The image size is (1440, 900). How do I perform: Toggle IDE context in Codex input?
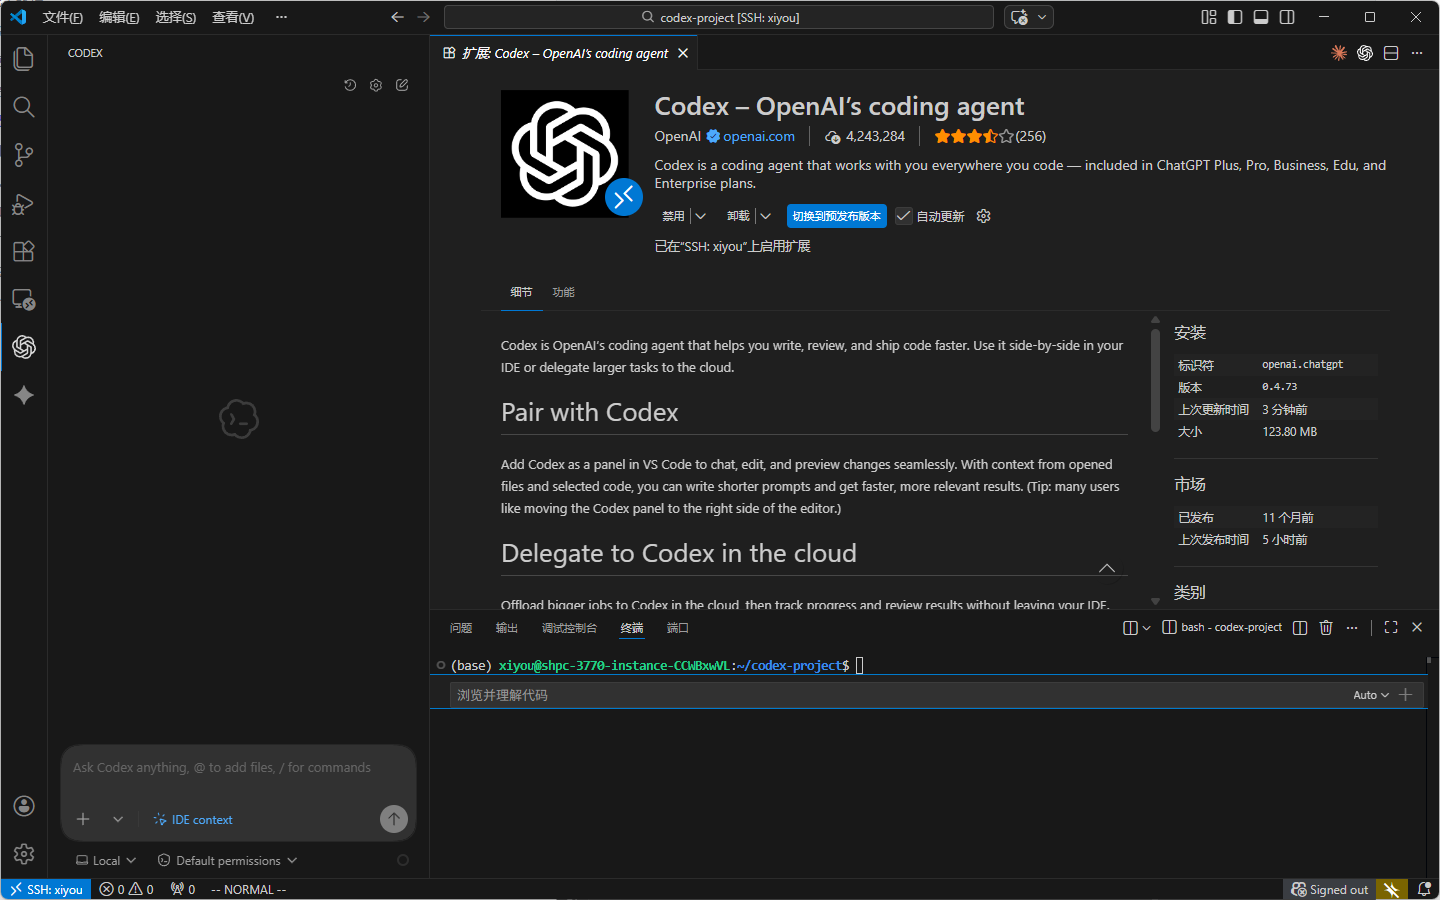pos(193,819)
